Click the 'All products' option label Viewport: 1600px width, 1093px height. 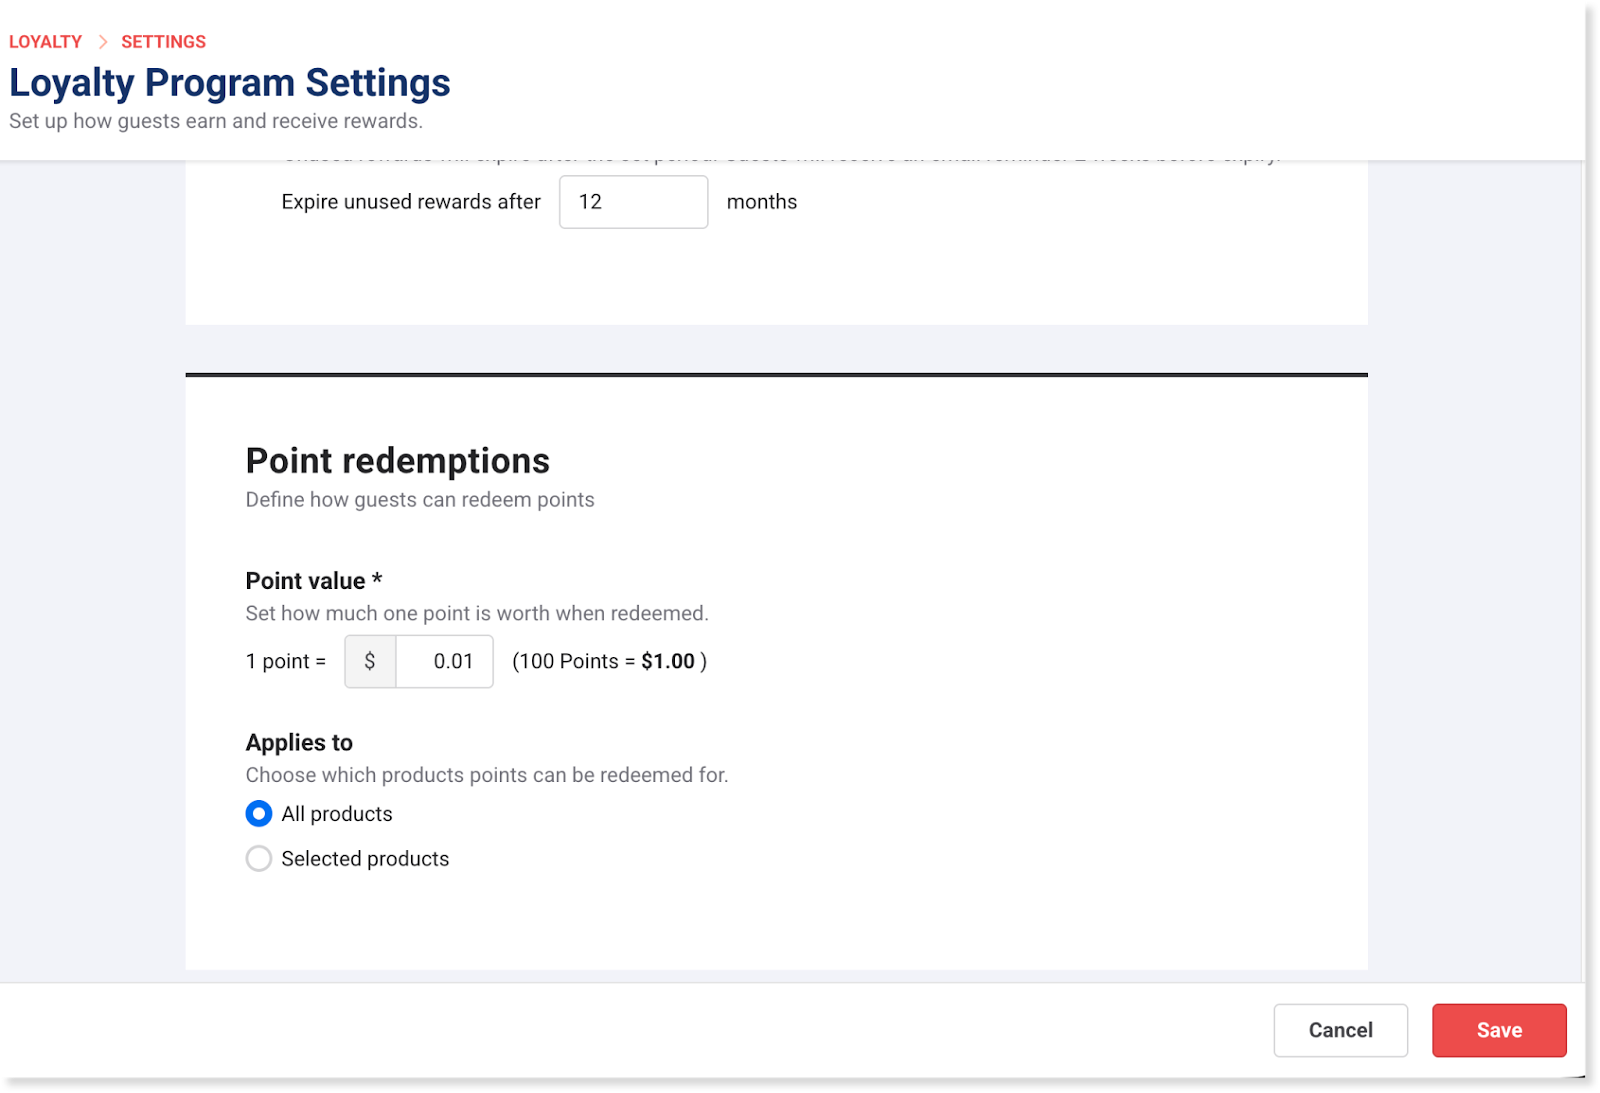pos(337,814)
